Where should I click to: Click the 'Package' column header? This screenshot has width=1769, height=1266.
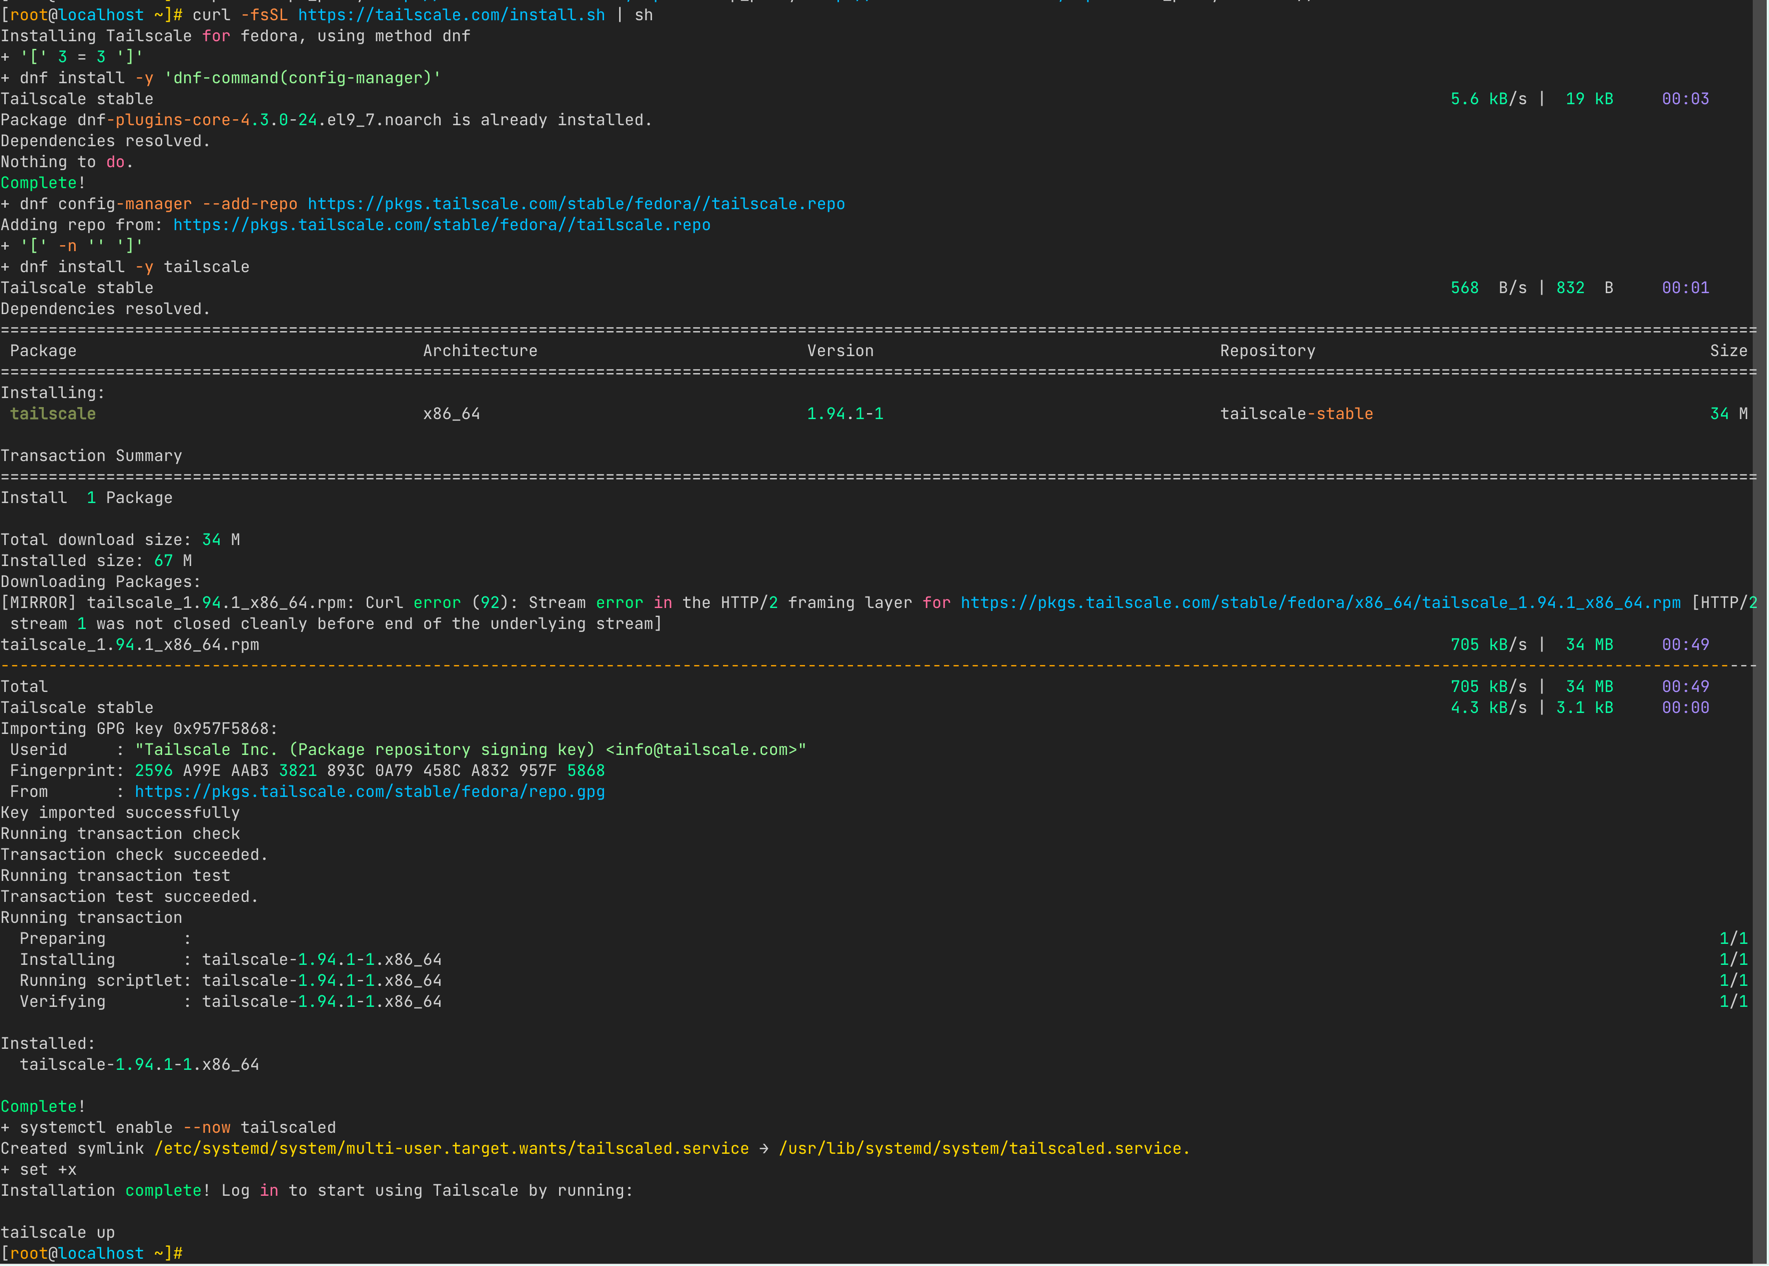click(43, 351)
